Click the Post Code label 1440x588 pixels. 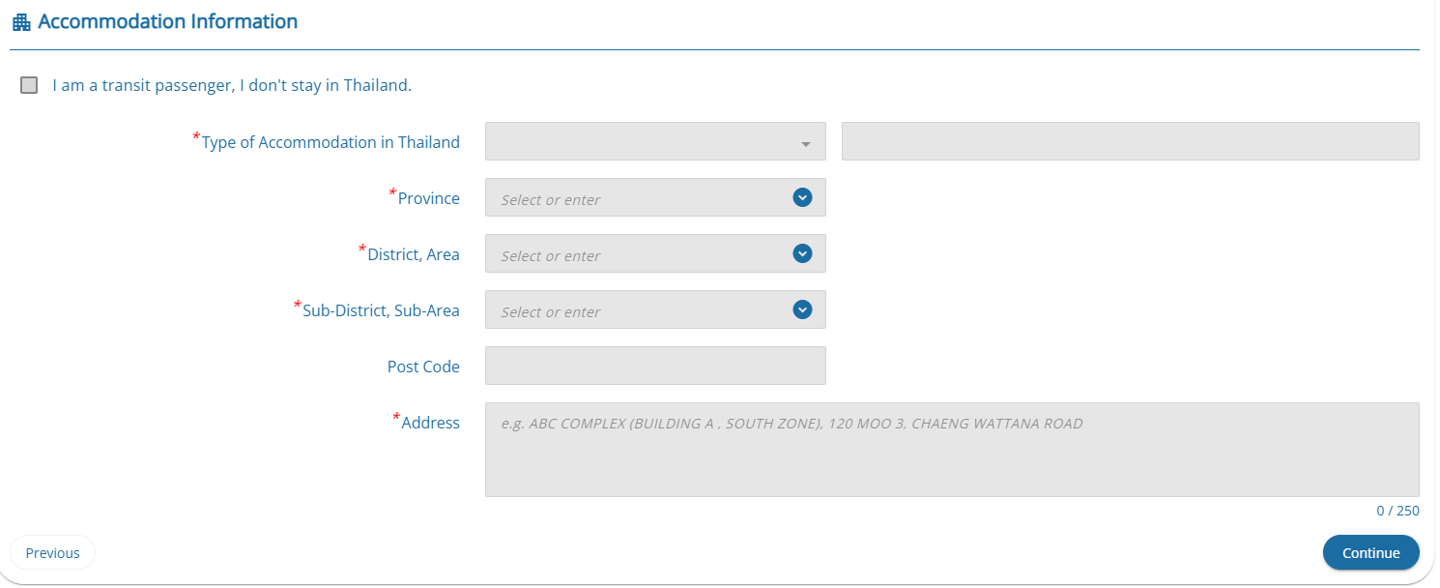423,366
